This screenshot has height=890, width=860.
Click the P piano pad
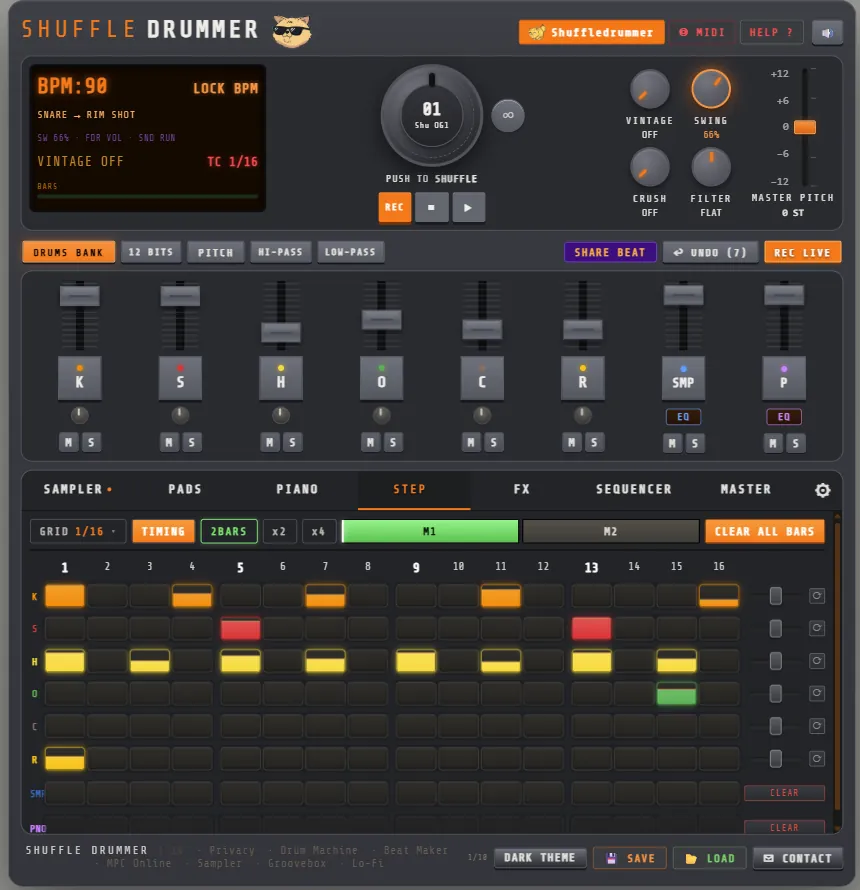pos(784,378)
